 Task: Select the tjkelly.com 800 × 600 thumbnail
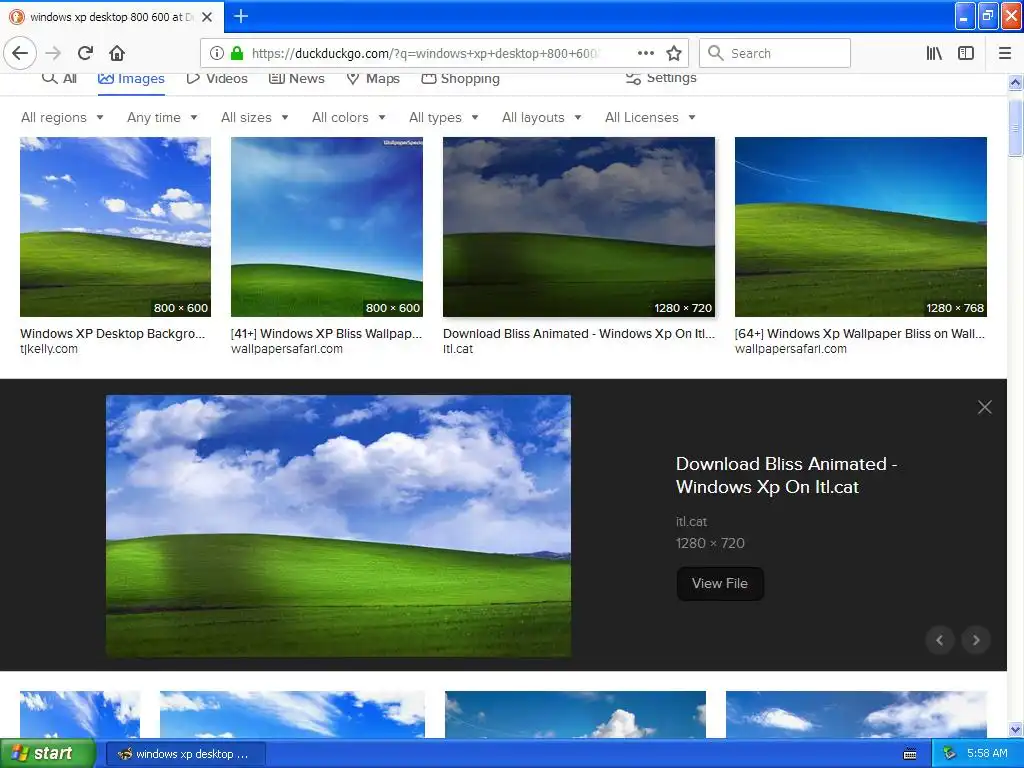point(115,227)
